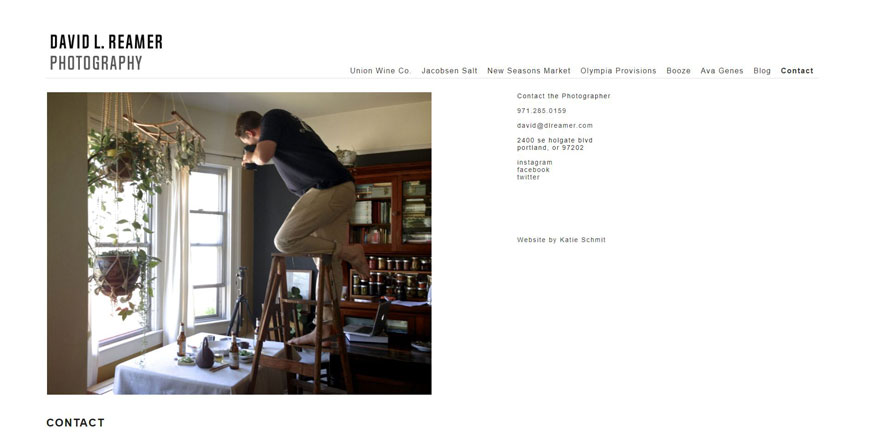This screenshot has height=444, width=870.
Task: Go to New Seasons Market gallery
Action: [x=528, y=71]
